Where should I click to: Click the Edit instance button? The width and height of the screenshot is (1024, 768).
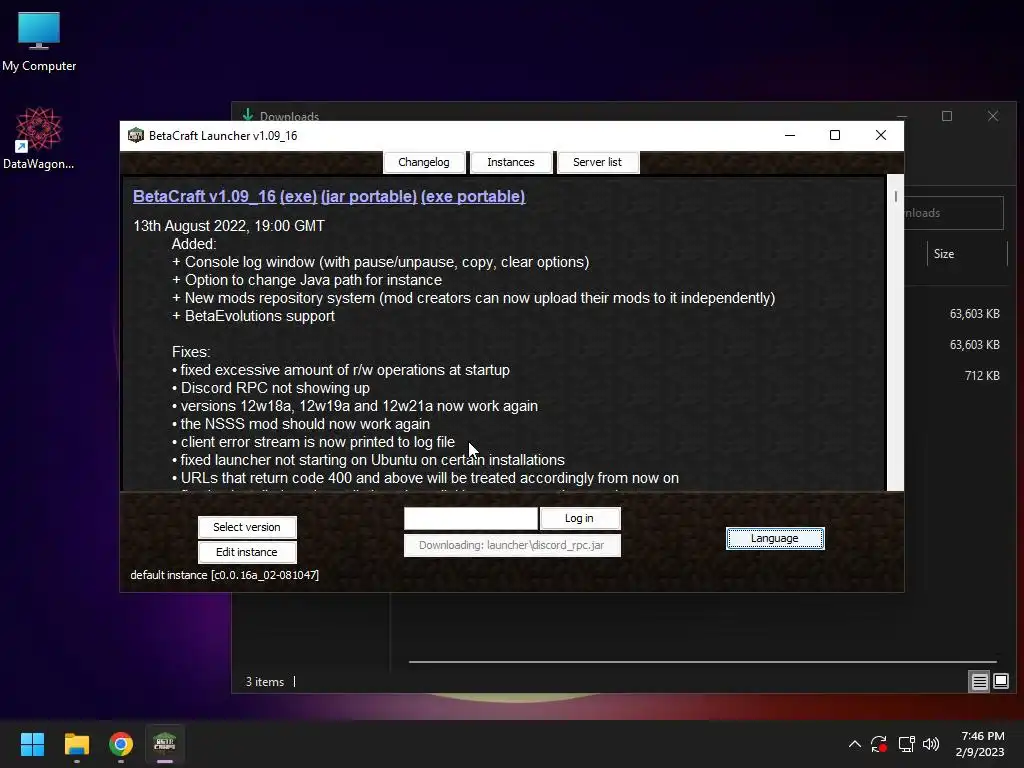(247, 552)
